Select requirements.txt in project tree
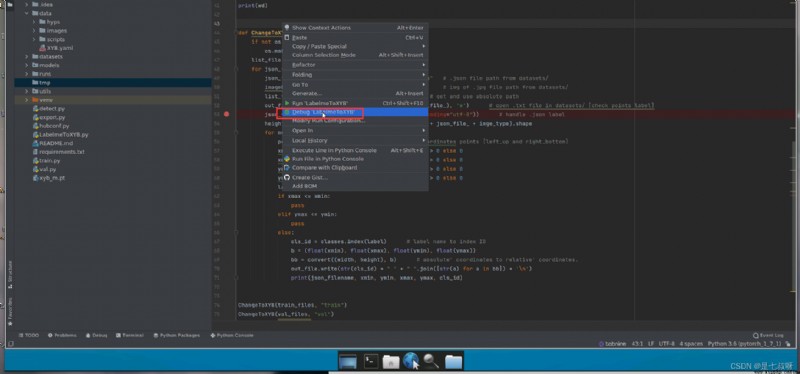800x374 pixels. click(58, 152)
